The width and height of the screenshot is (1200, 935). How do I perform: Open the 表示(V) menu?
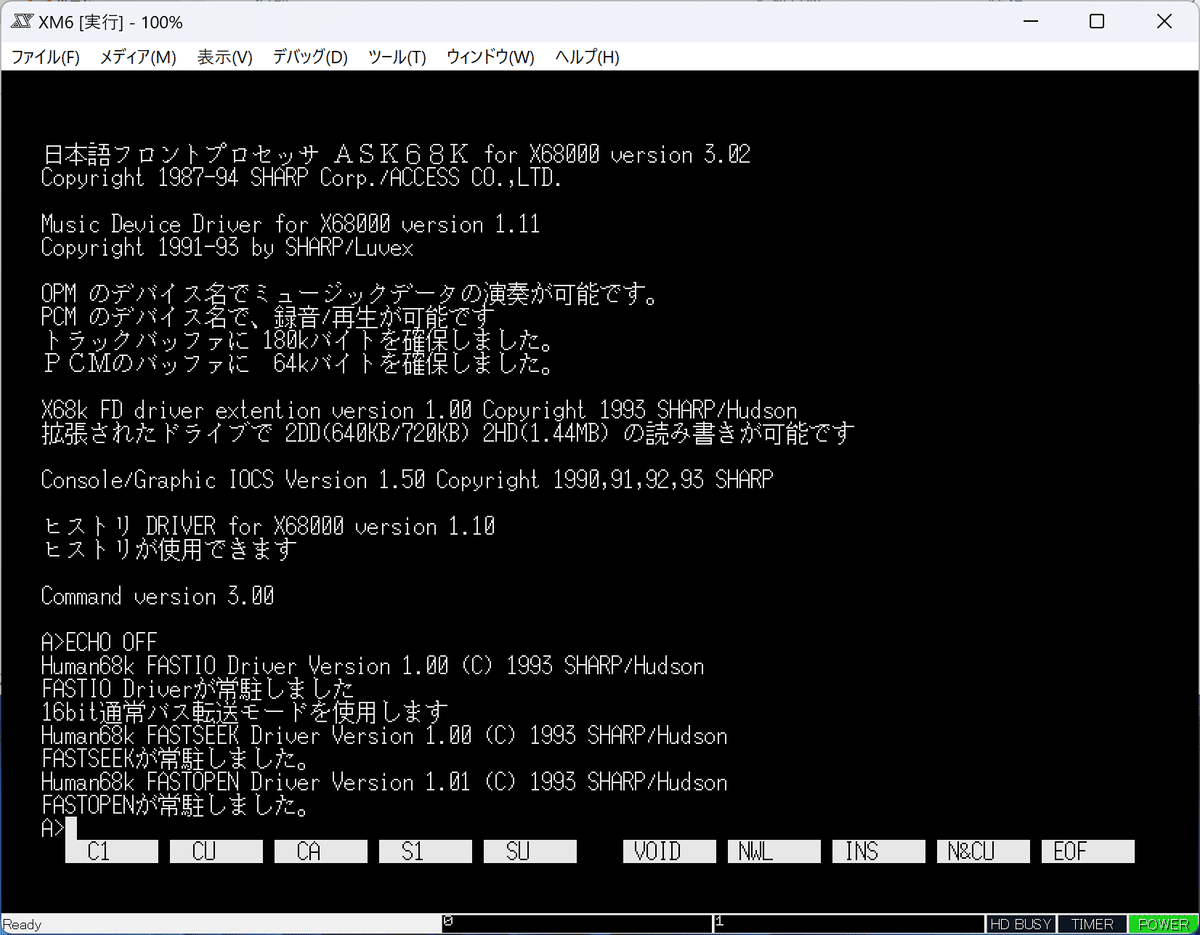tap(224, 57)
